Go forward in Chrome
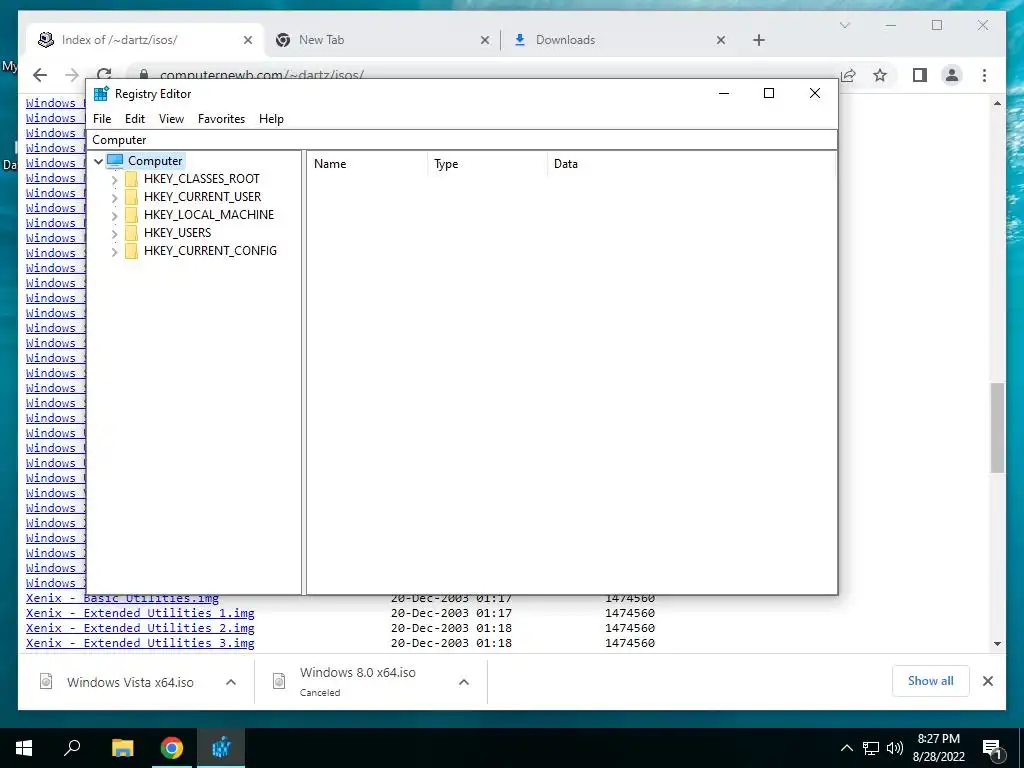 tap(72, 75)
